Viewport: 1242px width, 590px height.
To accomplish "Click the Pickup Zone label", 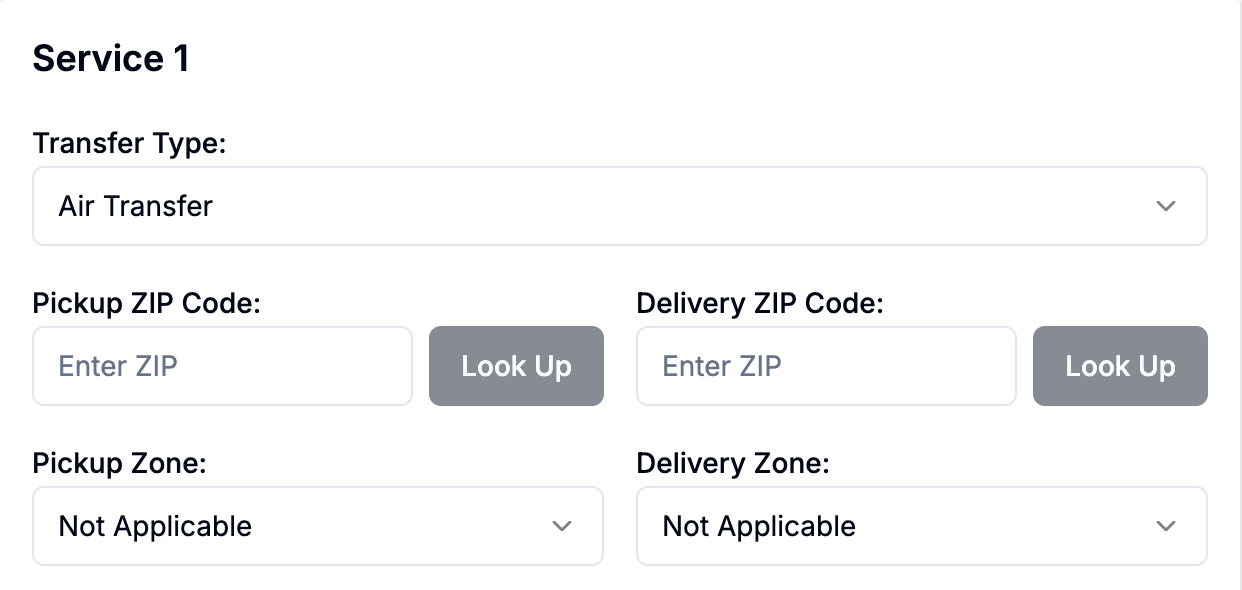I will click(120, 463).
